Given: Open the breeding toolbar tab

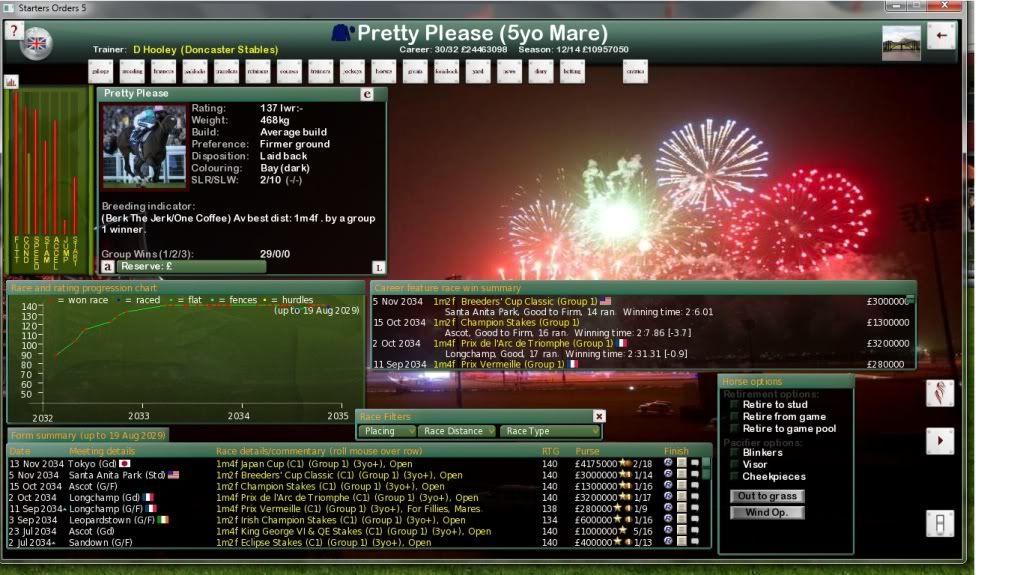Looking at the screenshot, I should [x=132, y=71].
